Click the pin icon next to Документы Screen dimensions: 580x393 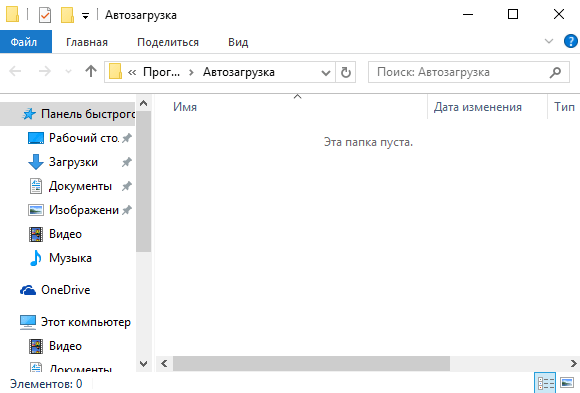(127, 186)
